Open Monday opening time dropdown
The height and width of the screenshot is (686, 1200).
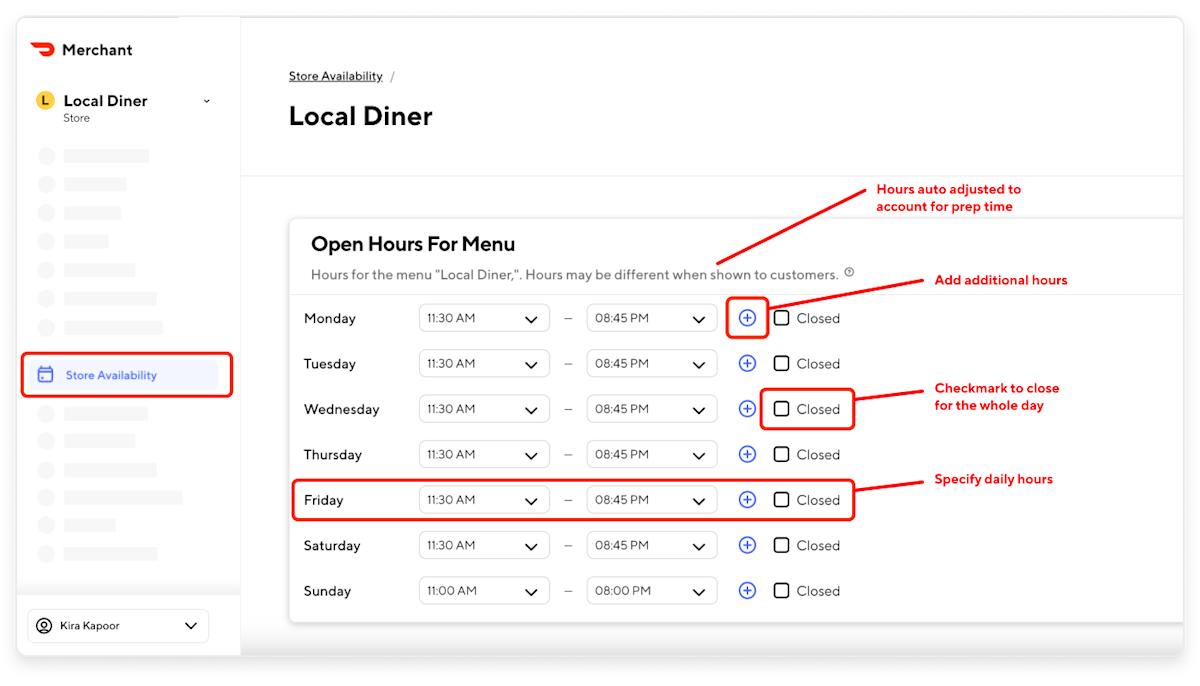point(484,318)
